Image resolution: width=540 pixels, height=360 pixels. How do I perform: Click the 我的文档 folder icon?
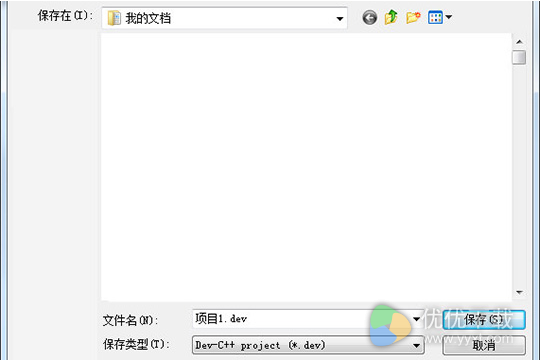pos(114,18)
